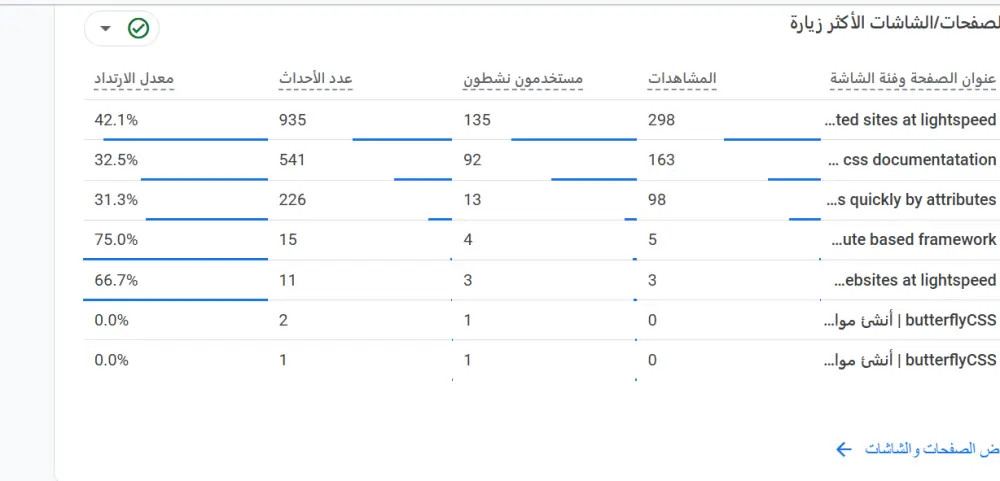Click the 98 views value

pyautogui.click(x=657, y=200)
